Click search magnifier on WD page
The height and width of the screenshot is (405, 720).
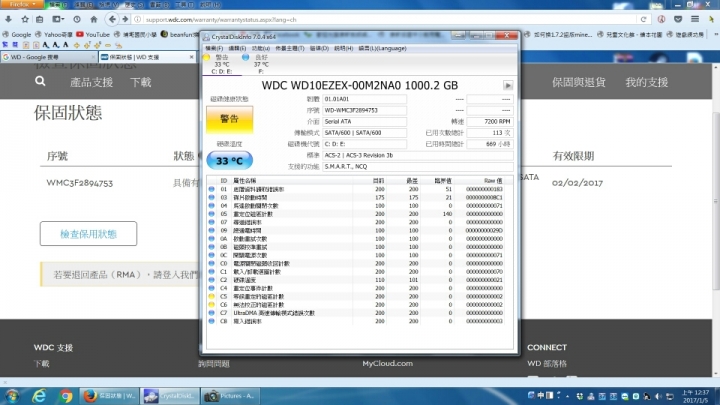pyautogui.click(x=40, y=81)
